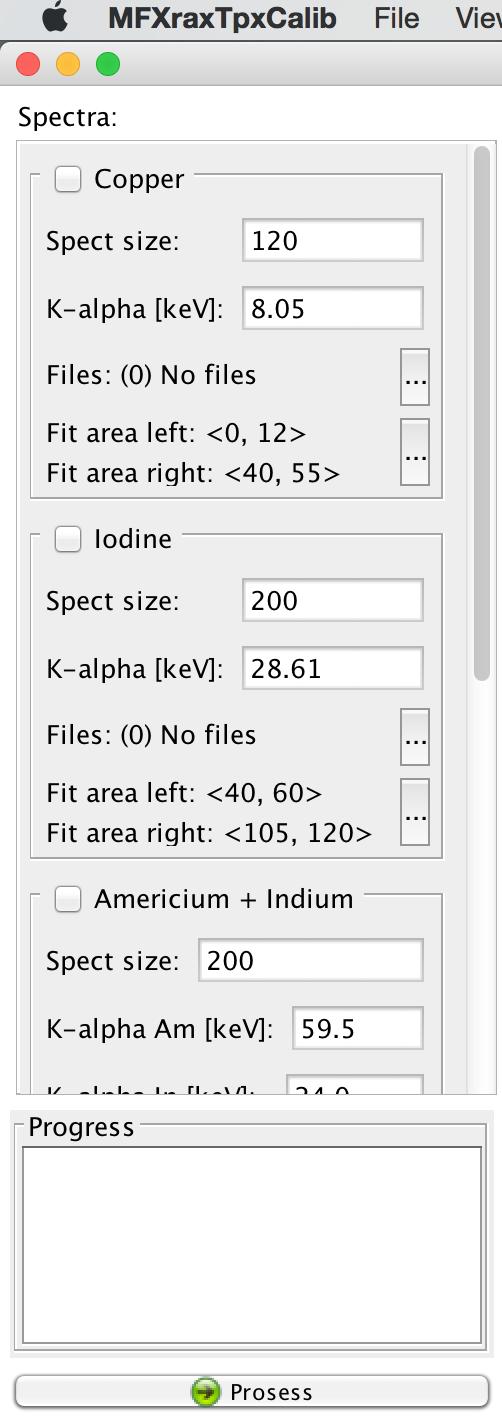Edit Copper fit area ranges

(415, 452)
